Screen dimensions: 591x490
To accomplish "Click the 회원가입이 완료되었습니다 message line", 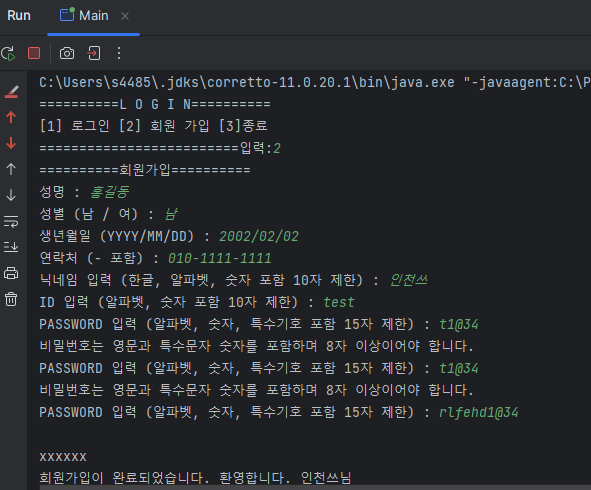I will click(195, 478).
